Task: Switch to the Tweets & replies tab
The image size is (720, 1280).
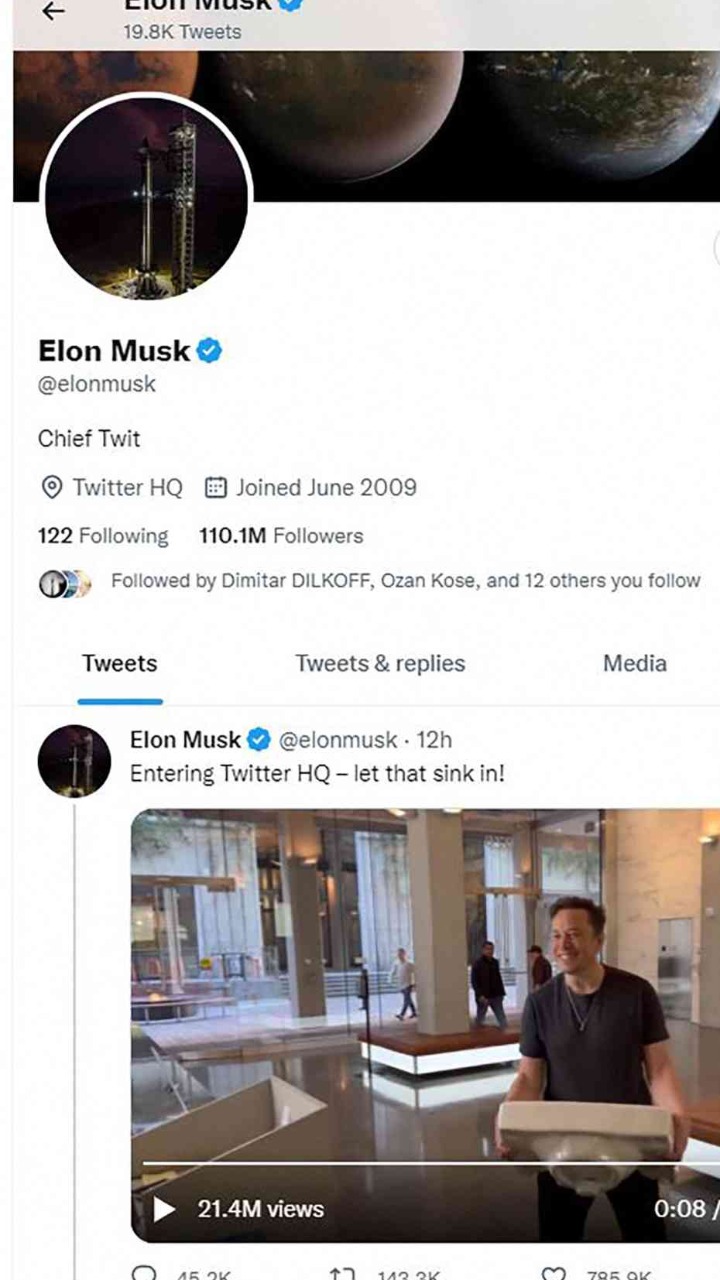Action: pyautogui.click(x=380, y=663)
